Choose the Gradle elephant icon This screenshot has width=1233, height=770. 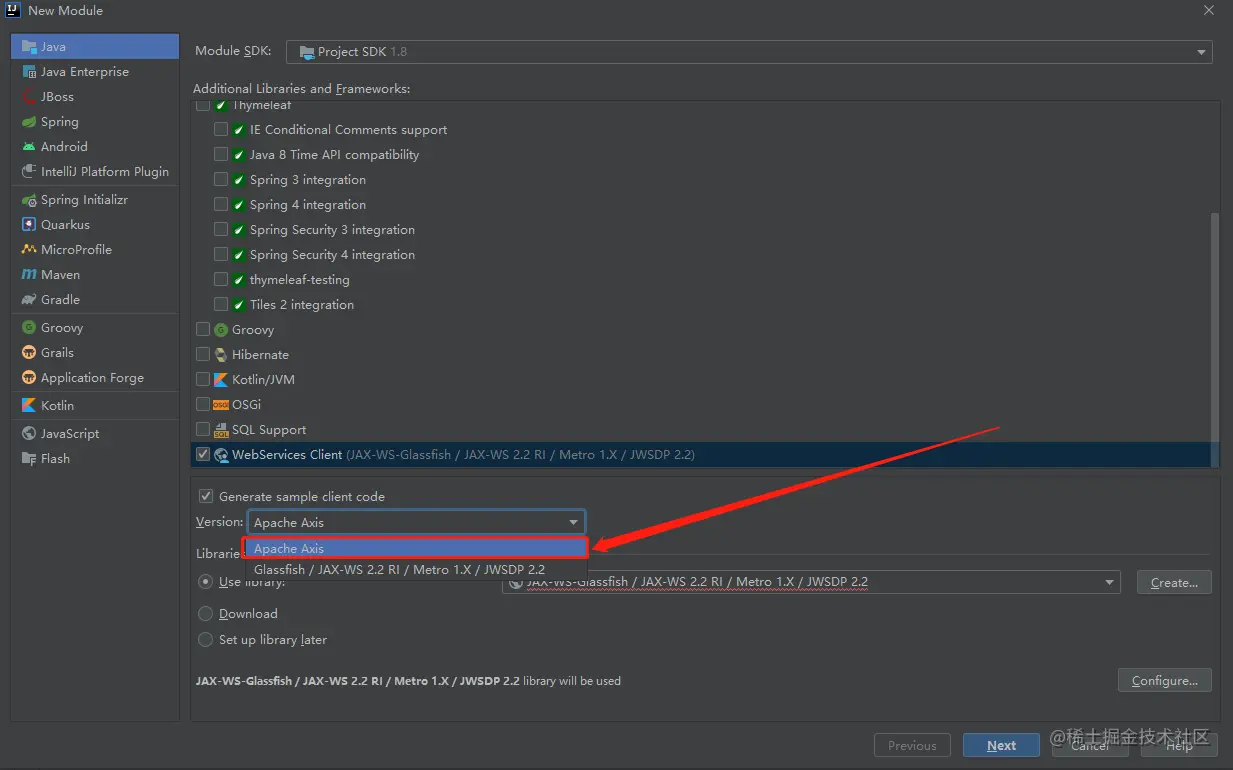29,300
